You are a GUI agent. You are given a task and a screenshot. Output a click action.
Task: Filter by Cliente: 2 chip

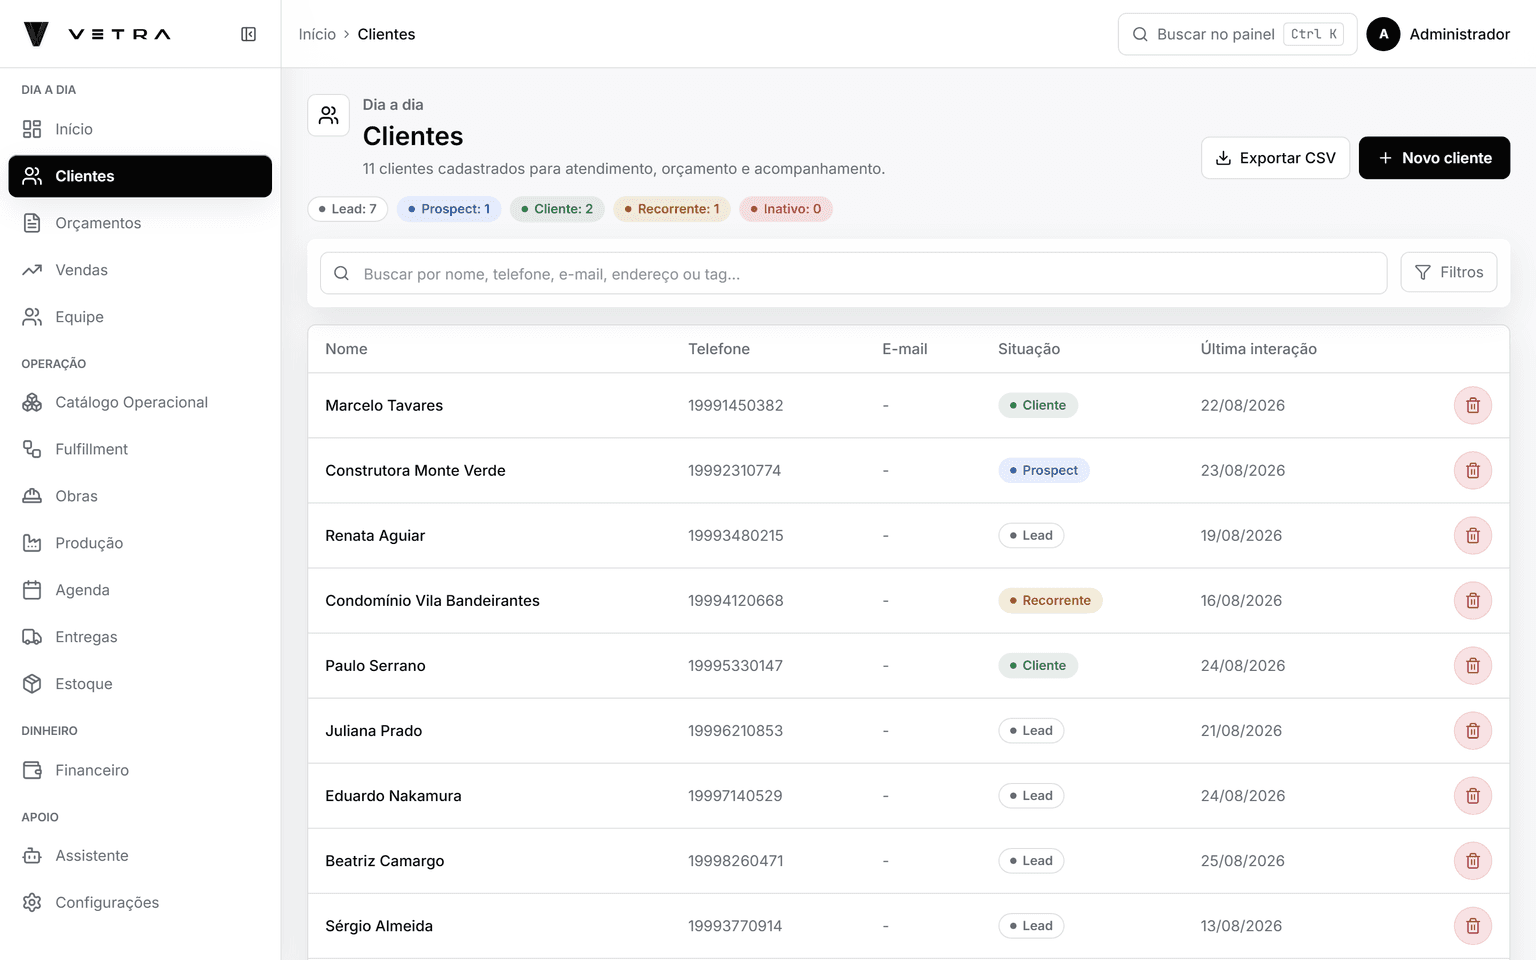point(557,209)
